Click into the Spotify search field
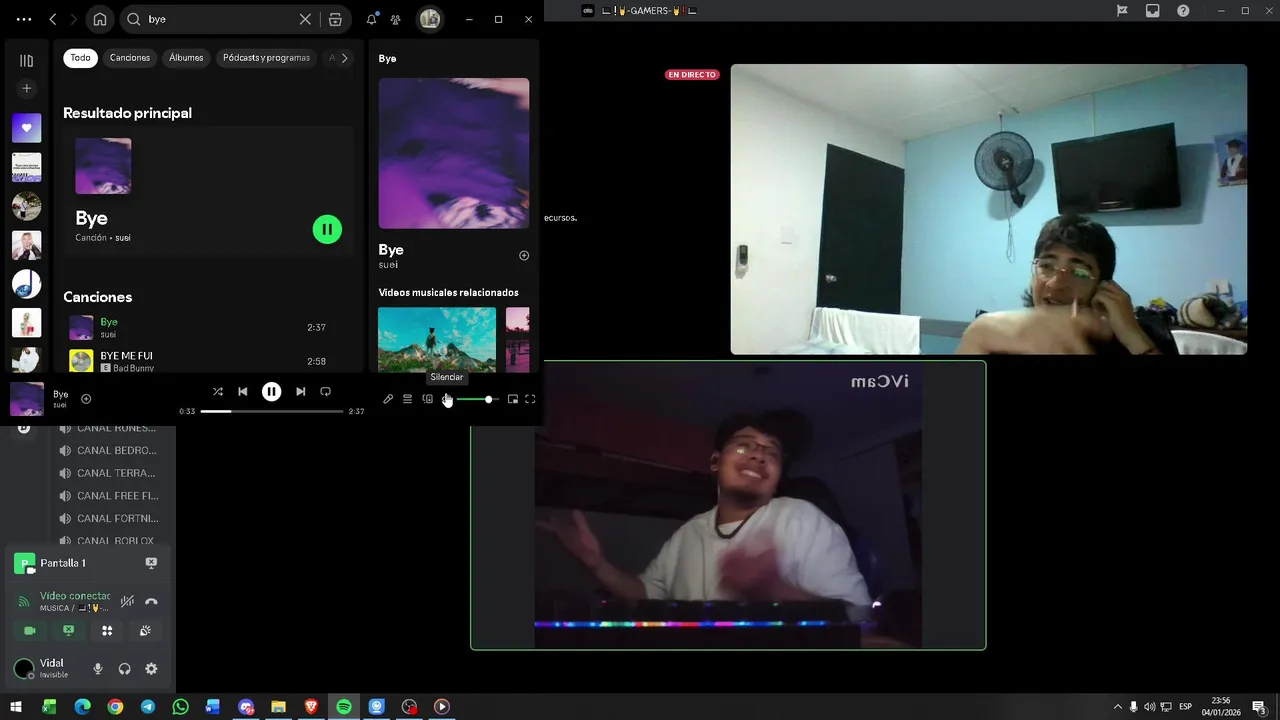This screenshot has height=720, width=1280. click(218, 19)
